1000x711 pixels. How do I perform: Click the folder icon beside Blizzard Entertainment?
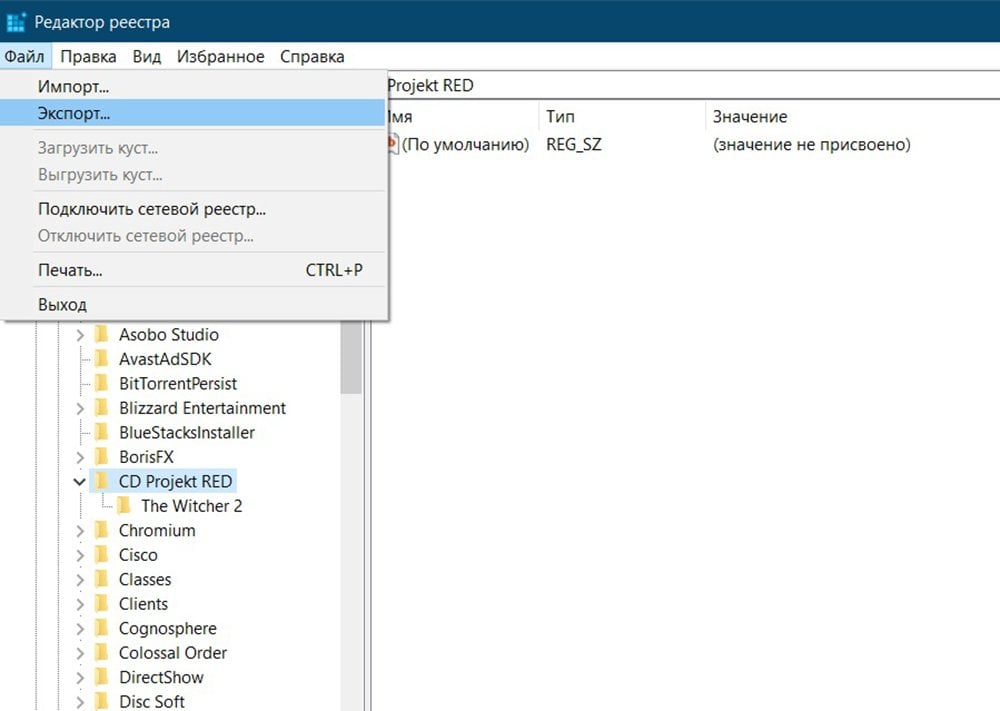click(101, 408)
